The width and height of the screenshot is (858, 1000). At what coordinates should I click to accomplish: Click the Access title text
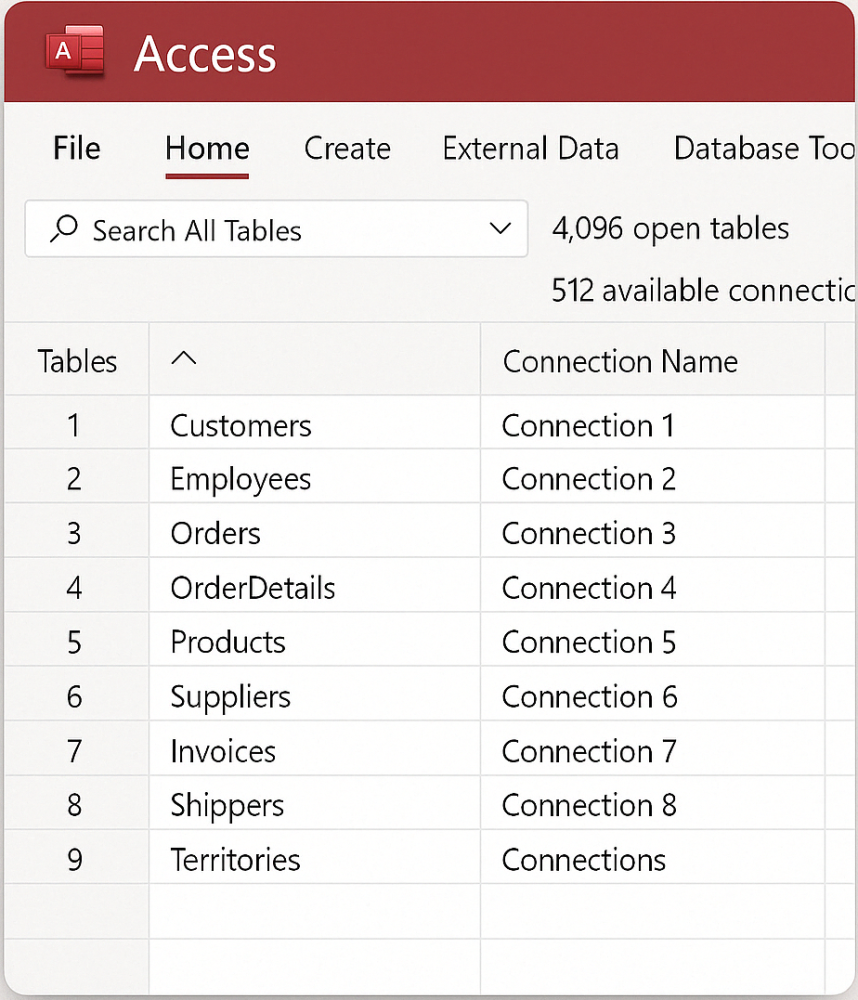[205, 54]
